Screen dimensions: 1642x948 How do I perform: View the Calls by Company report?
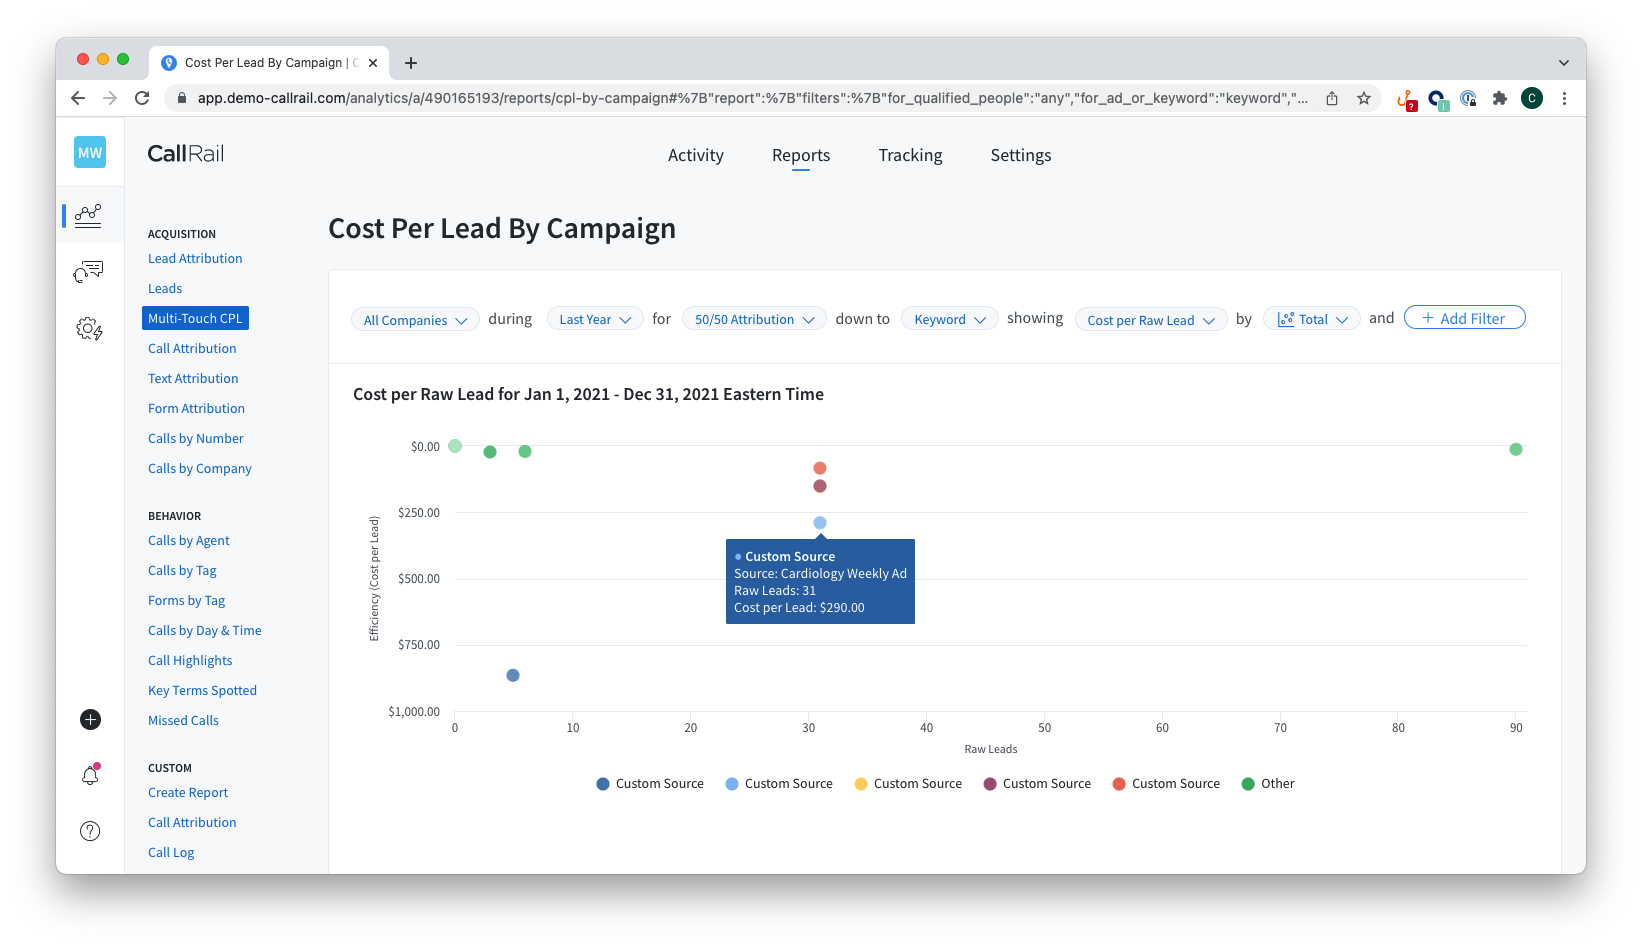(x=200, y=468)
